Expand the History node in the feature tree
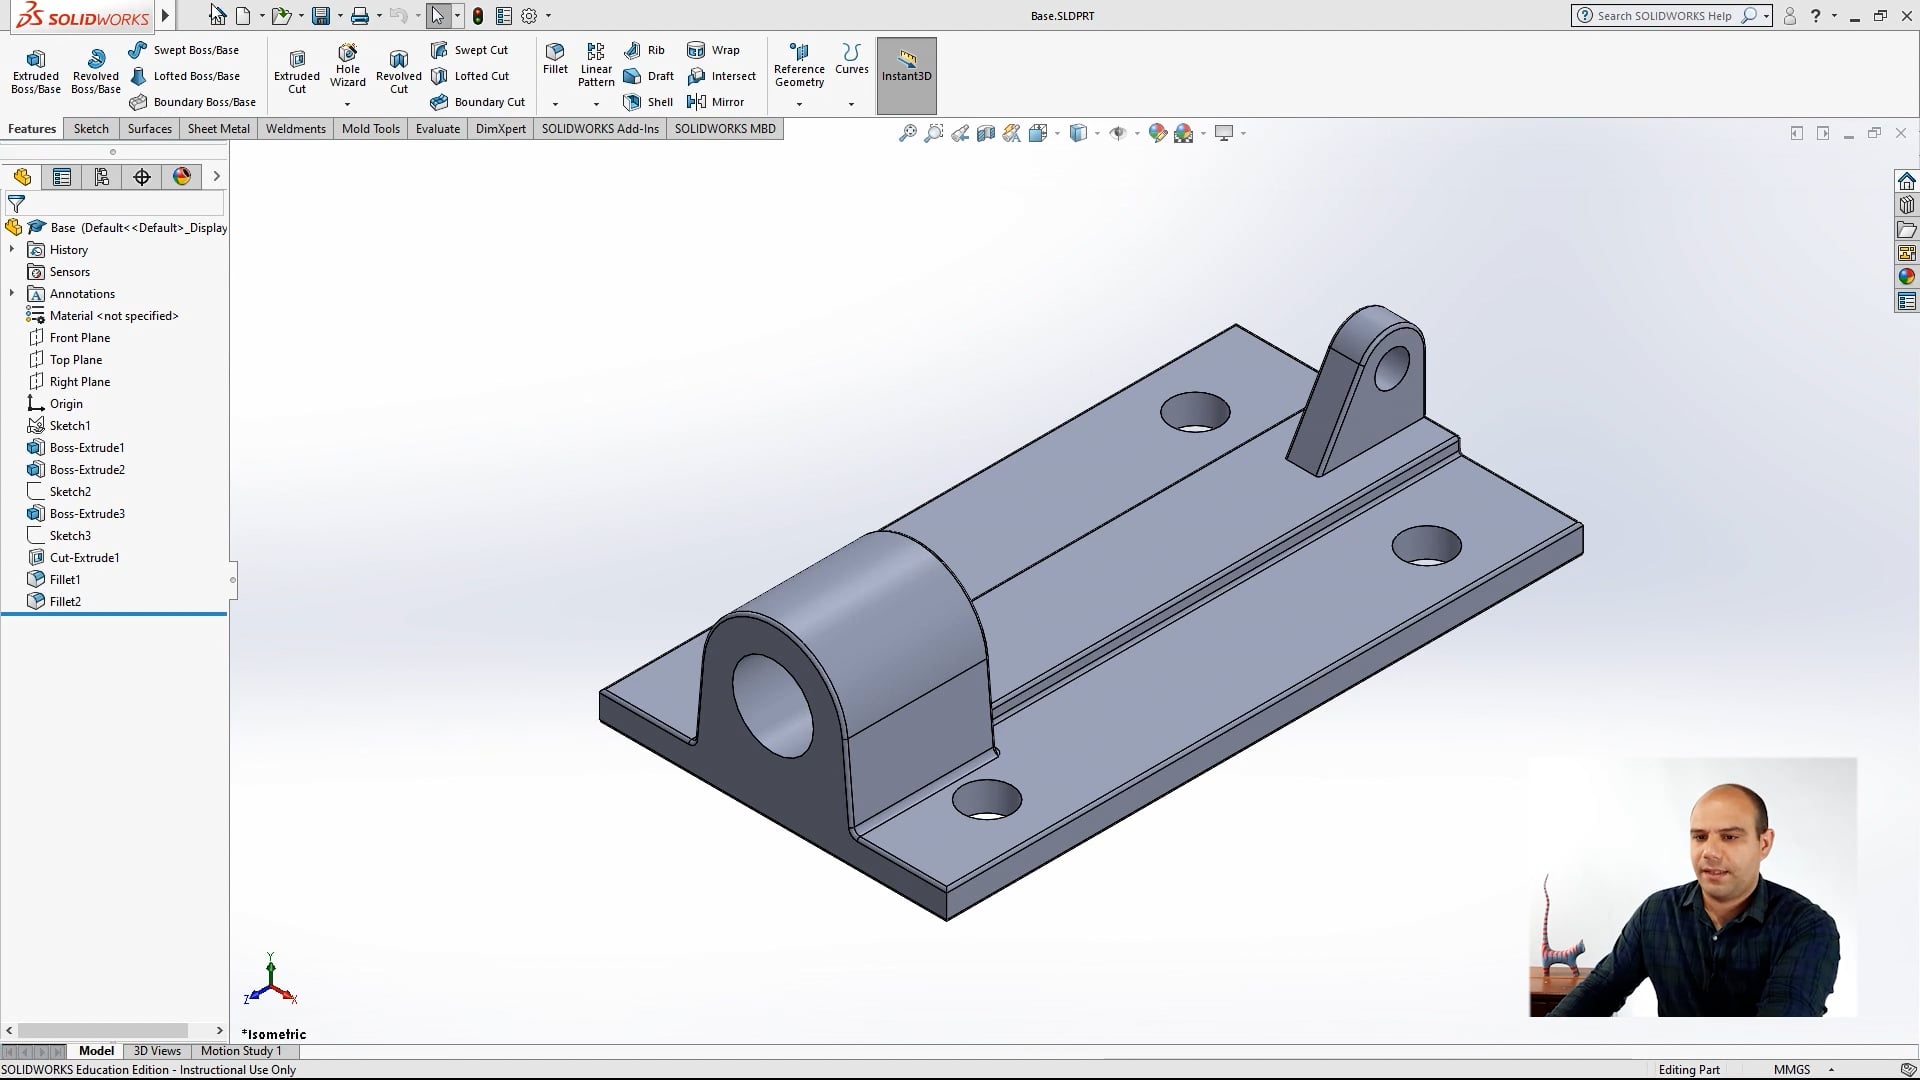Screen dimensions: 1920x1080 [x=11, y=249]
